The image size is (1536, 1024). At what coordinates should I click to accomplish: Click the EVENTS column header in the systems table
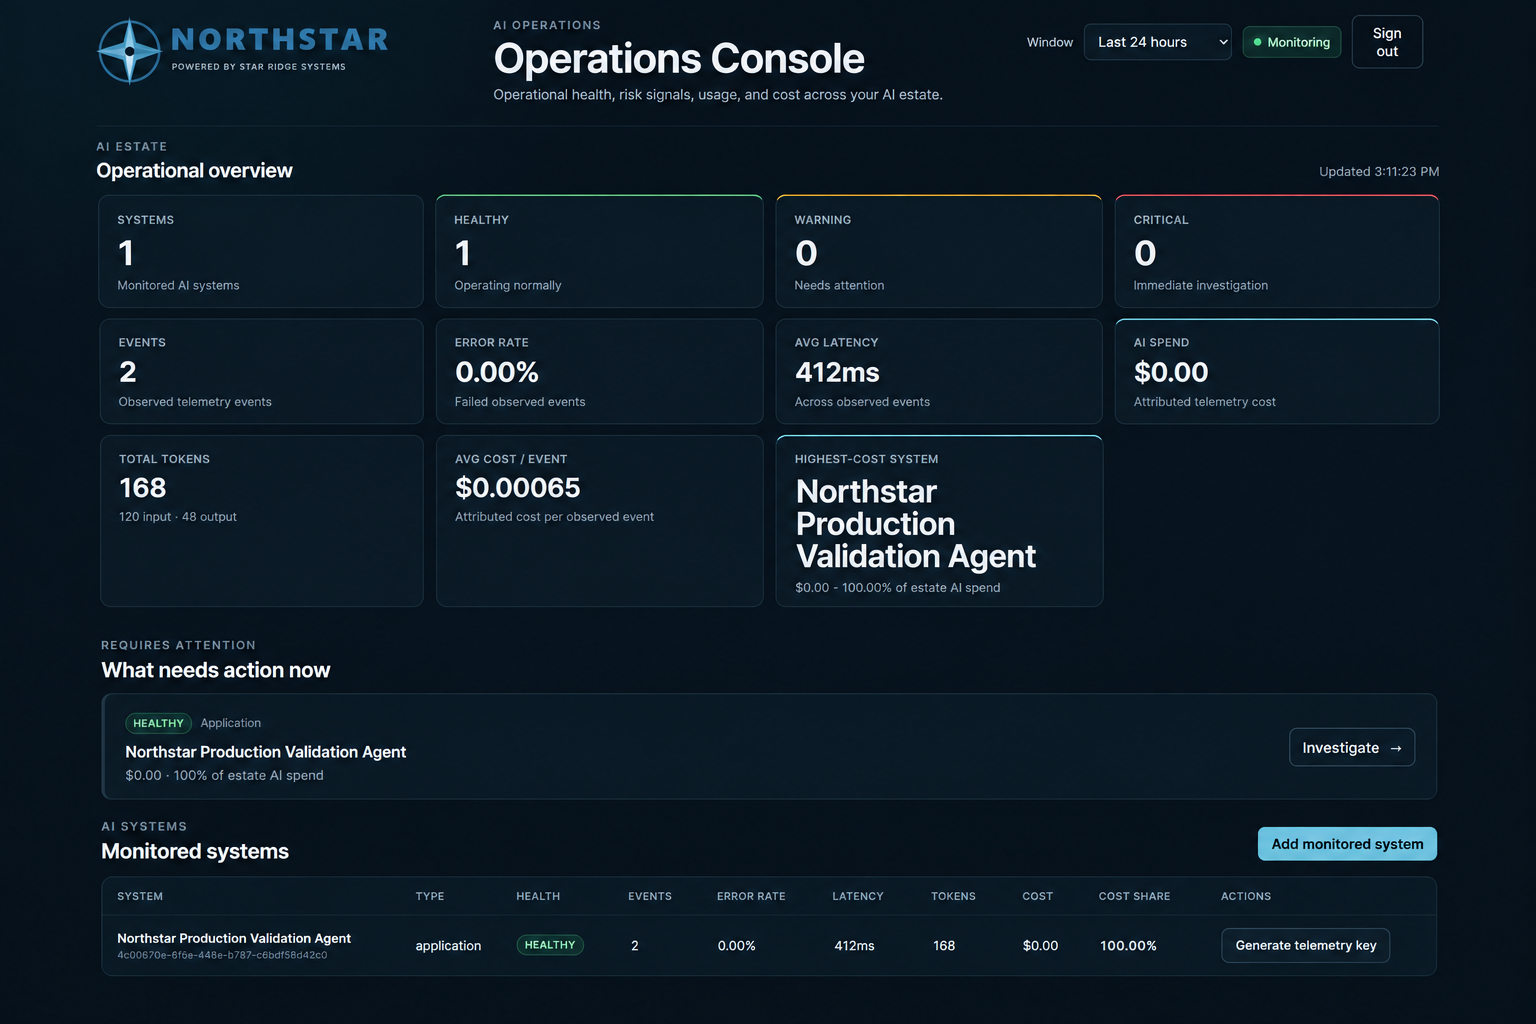click(x=650, y=897)
